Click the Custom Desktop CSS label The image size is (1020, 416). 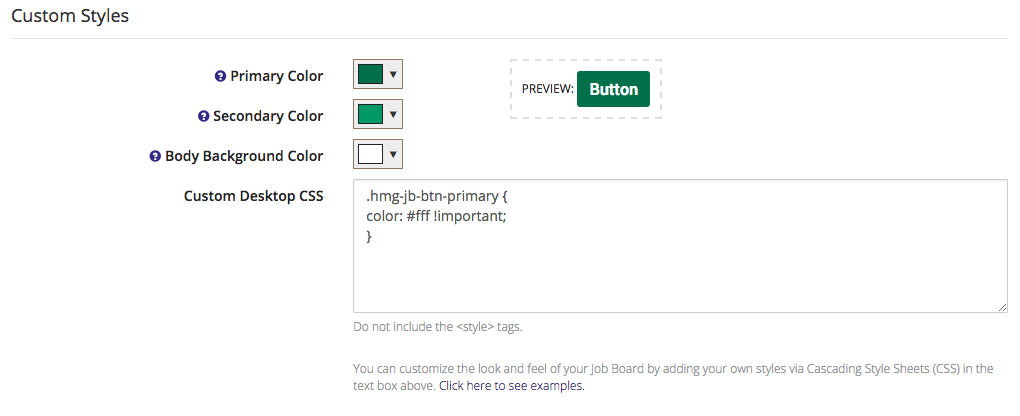pyautogui.click(x=254, y=196)
